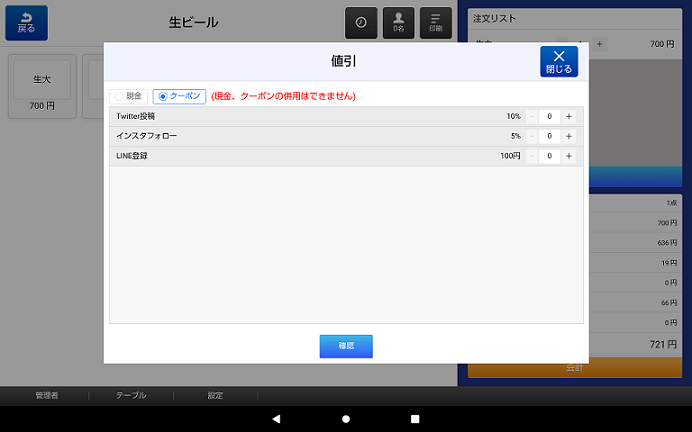Viewport: 692px width, 432px height.
Task: Increase インスタフォロー coupon quantity with plus
Action: coord(569,136)
